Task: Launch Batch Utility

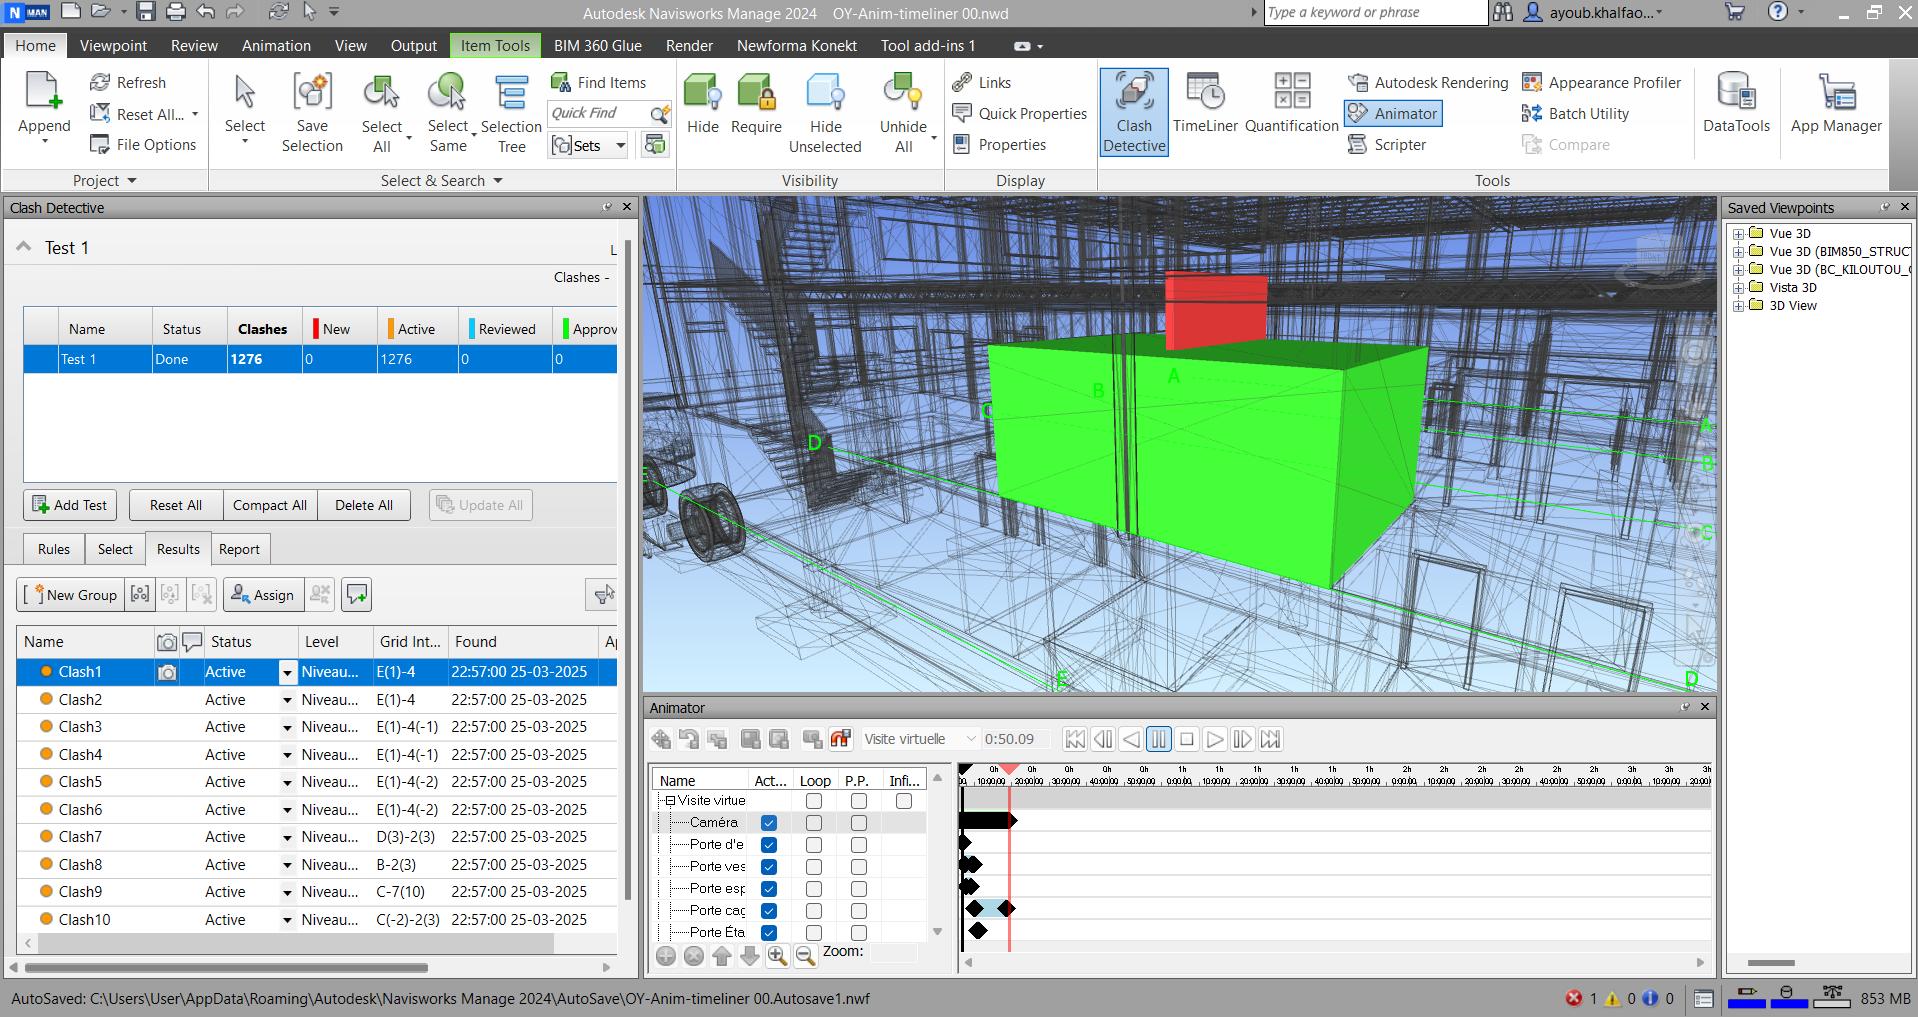Action: pyautogui.click(x=1576, y=113)
